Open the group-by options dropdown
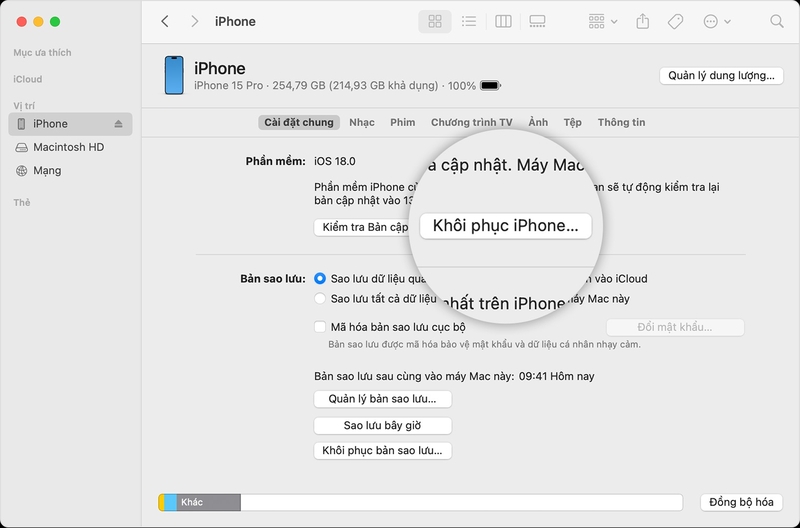The height and width of the screenshot is (528, 800). tap(603, 21)
